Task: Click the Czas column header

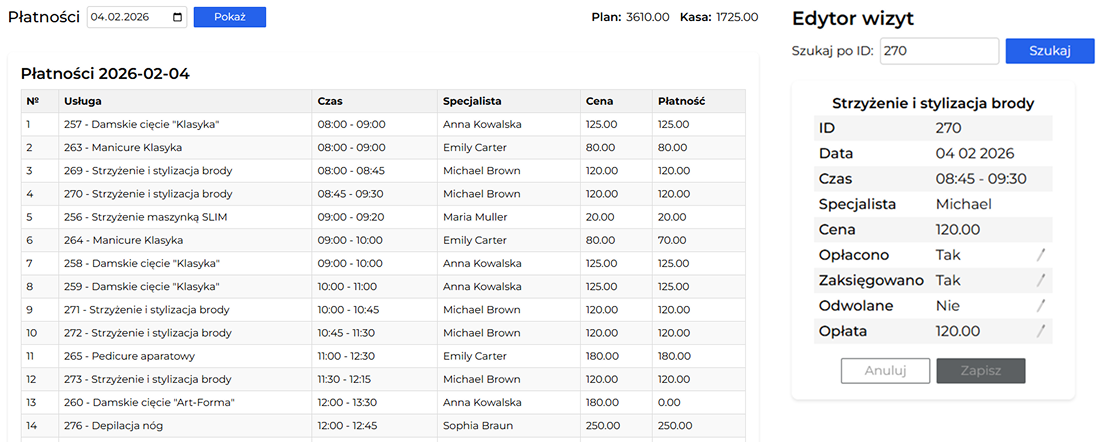Action: 329,101
